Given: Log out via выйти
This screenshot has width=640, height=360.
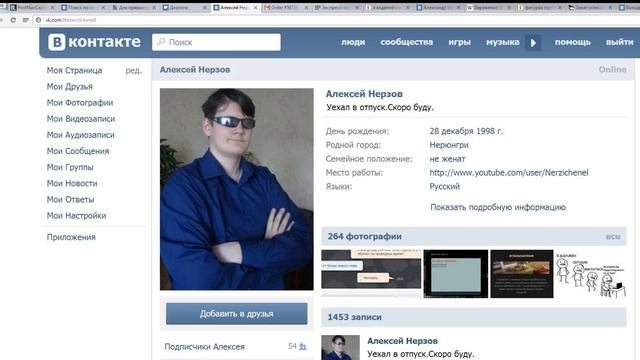Looking at the screenshot, I should pos(619,42).
